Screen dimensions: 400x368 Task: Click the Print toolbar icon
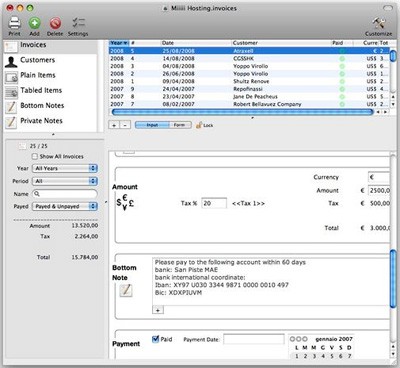tap(14, 23)
